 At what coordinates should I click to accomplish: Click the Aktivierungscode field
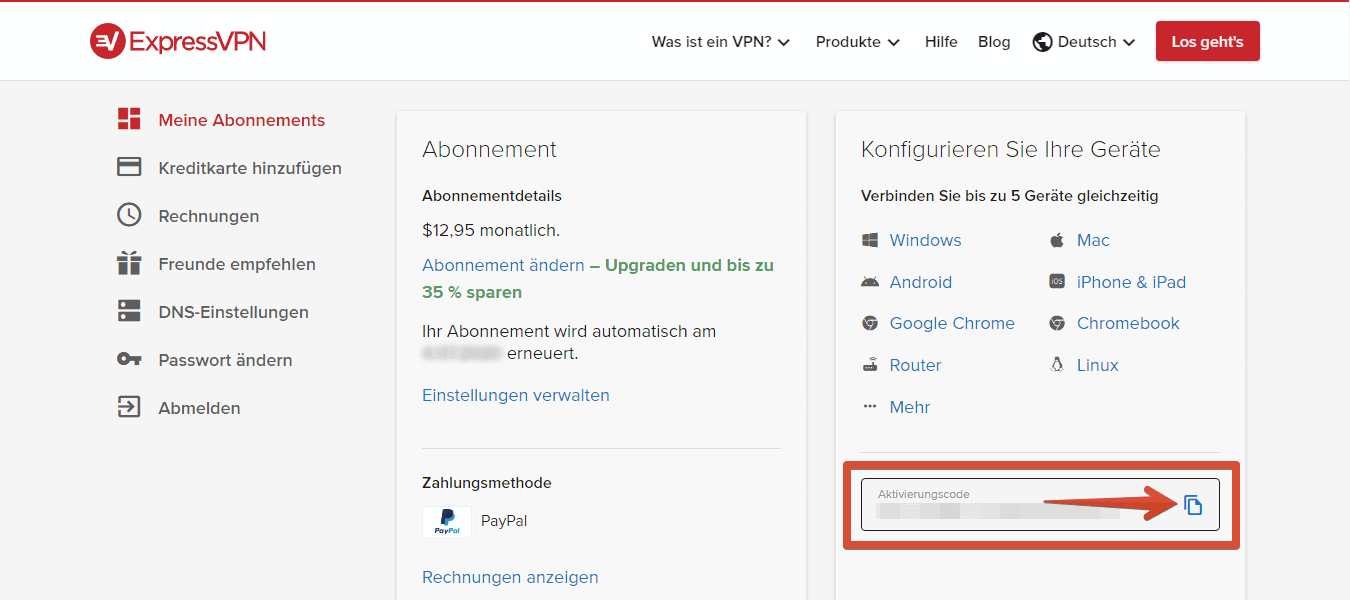click(x=1040, y=505)
